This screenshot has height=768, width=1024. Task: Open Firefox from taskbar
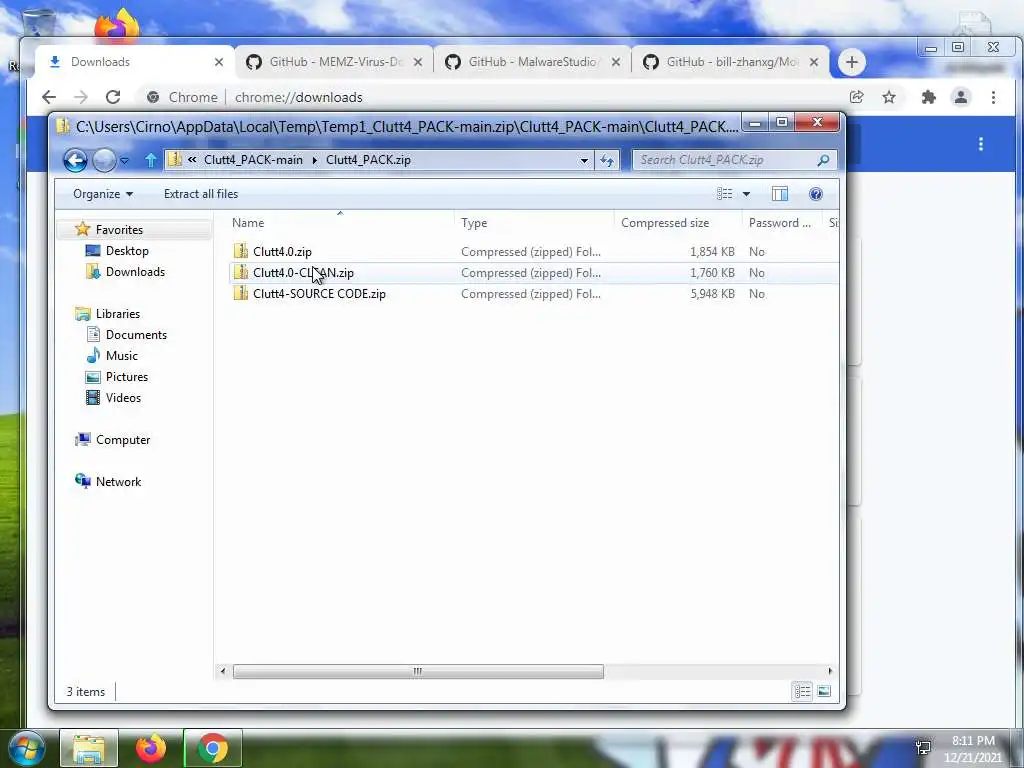click(x=151, y=749)
